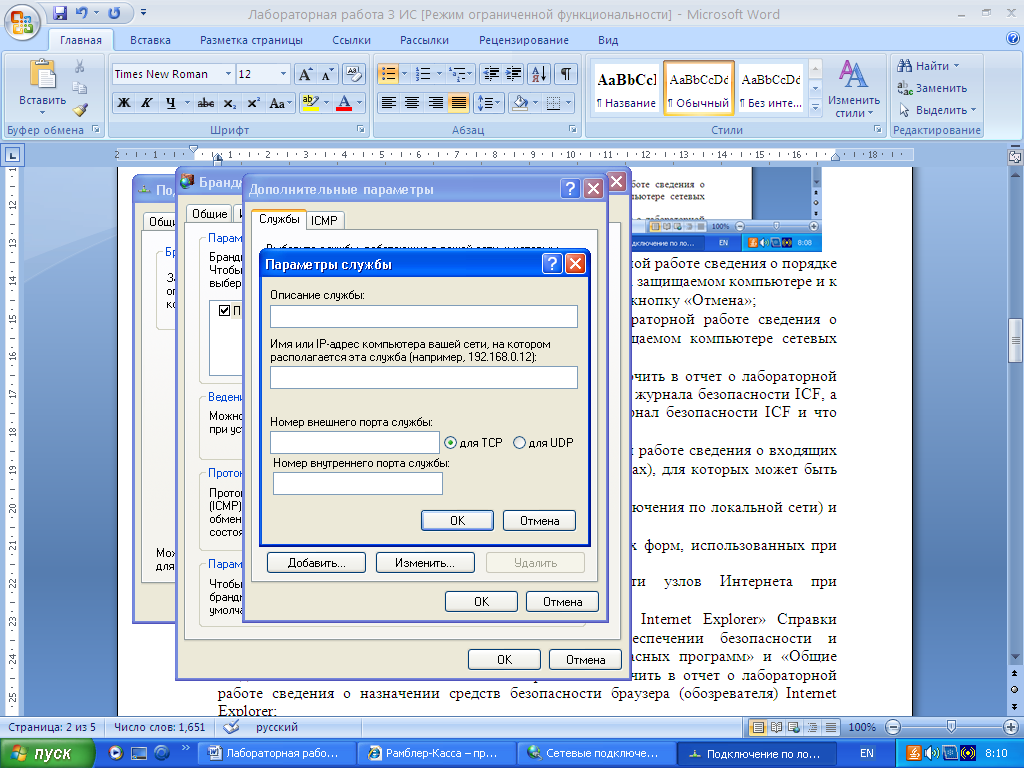Toggle the bulleted list
The width and height of the screenshot is (1024, 768).
tap(388, 74)
